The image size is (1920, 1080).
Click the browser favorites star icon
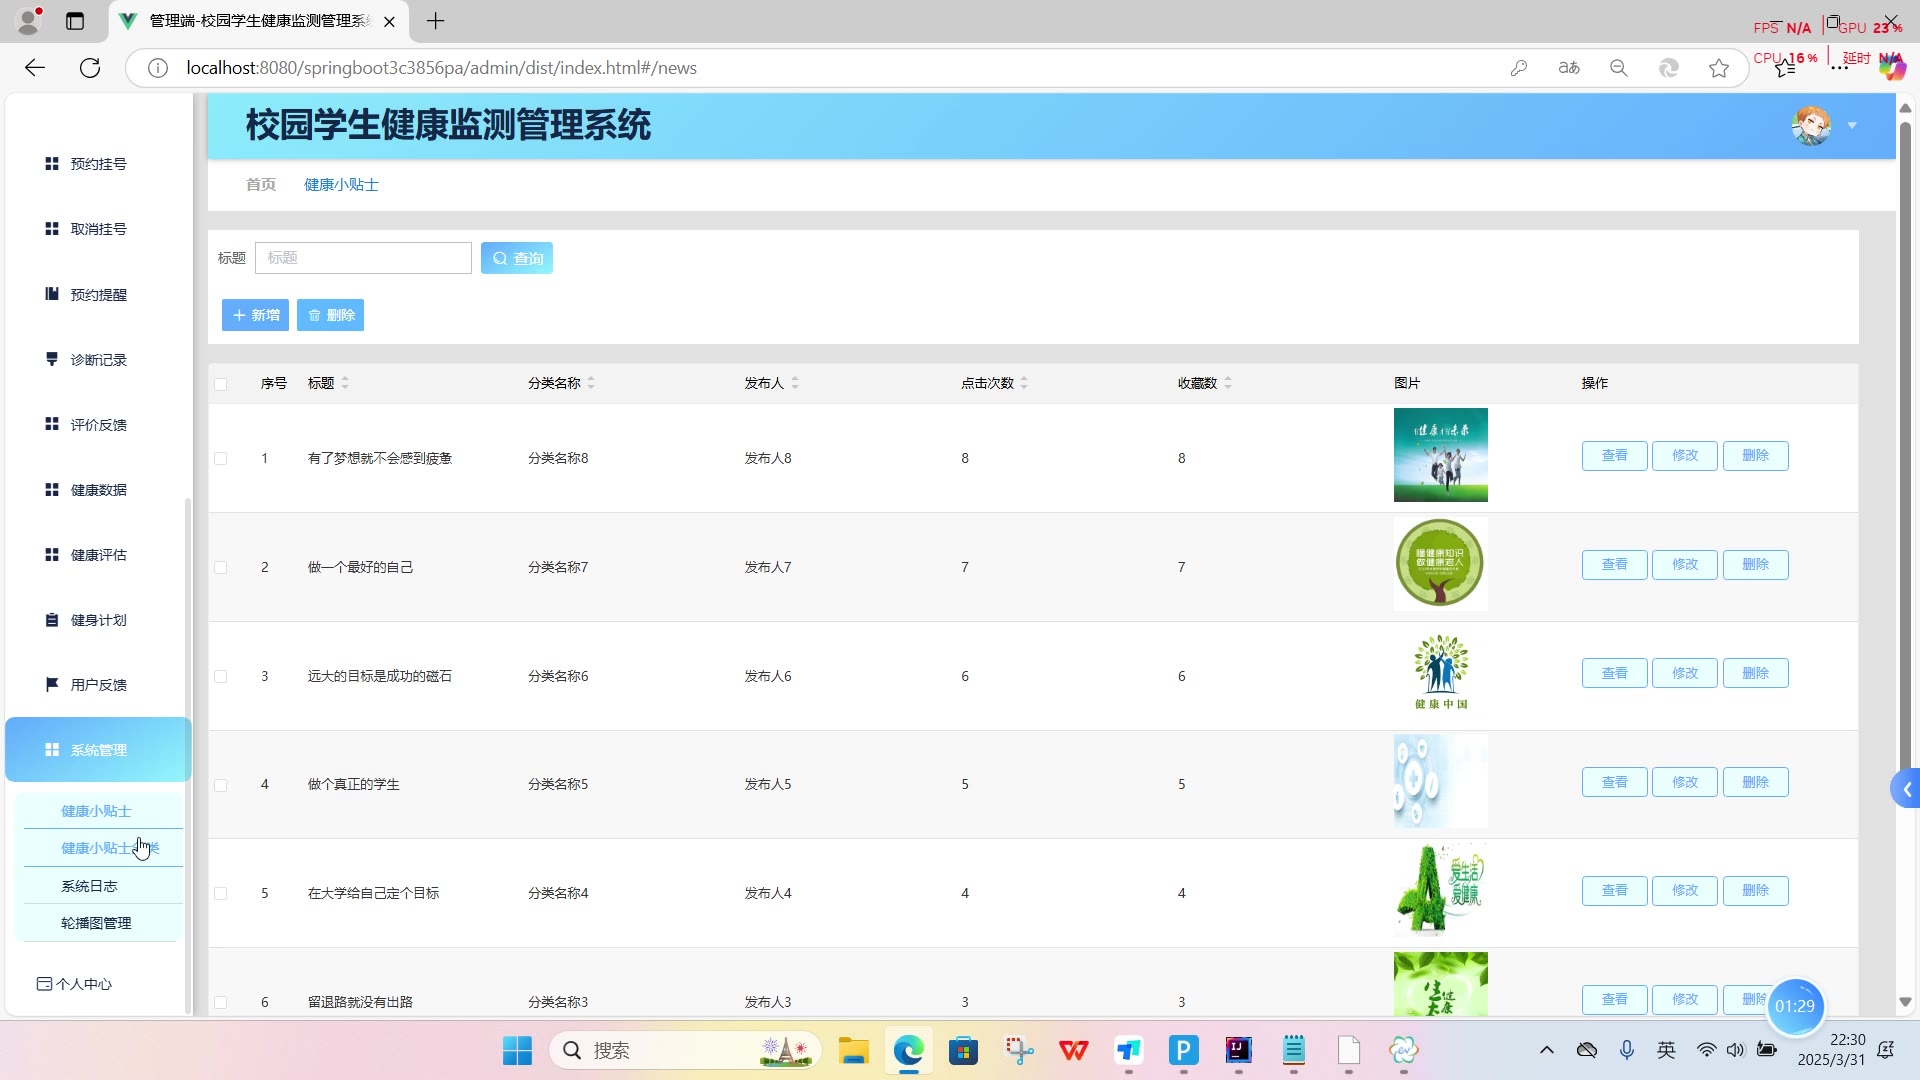(1719, 68)
